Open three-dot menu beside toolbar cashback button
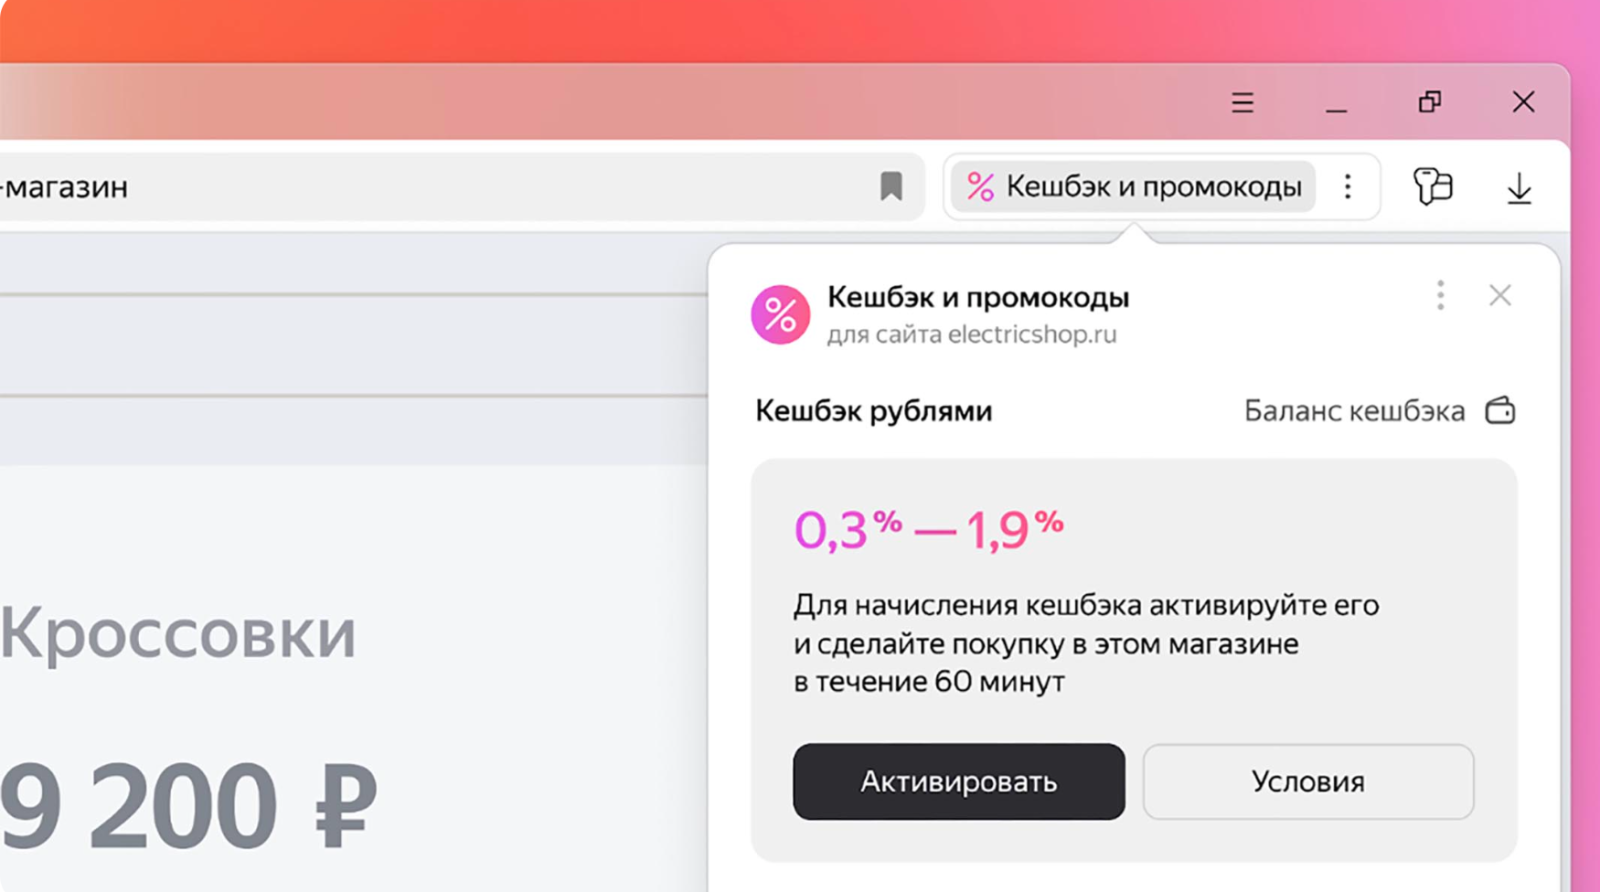Image resolution: width=1600 pixels, height=892 pixels. (x=1348, y=186)
